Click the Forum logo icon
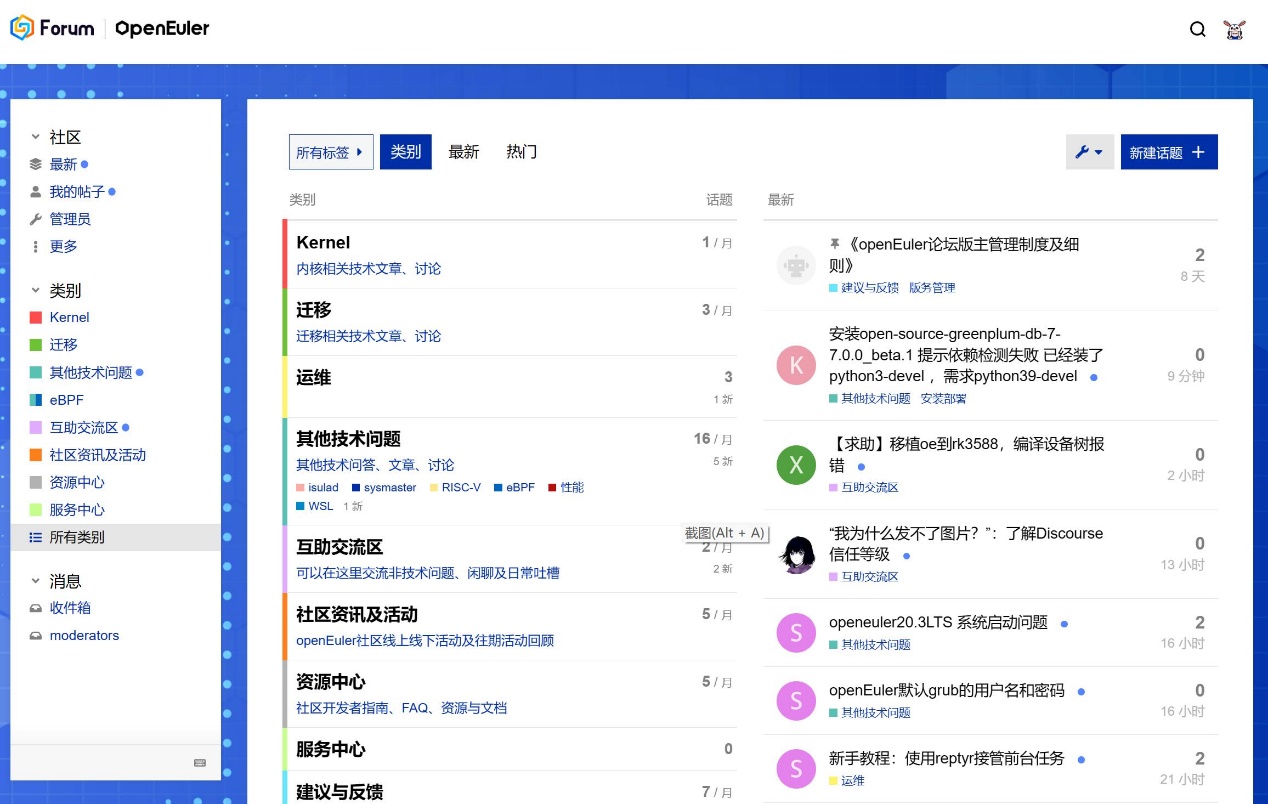The width and height of the screenshot is (1268, 804). click(22, 28)
